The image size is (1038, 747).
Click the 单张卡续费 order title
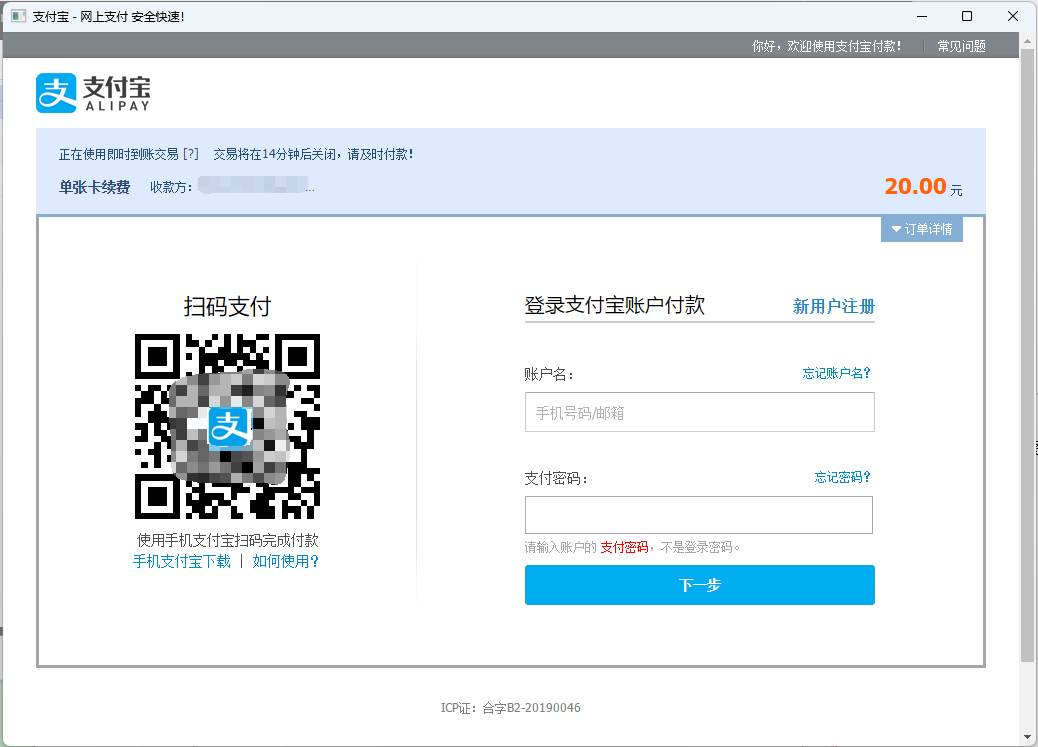[x=95, y=187]
